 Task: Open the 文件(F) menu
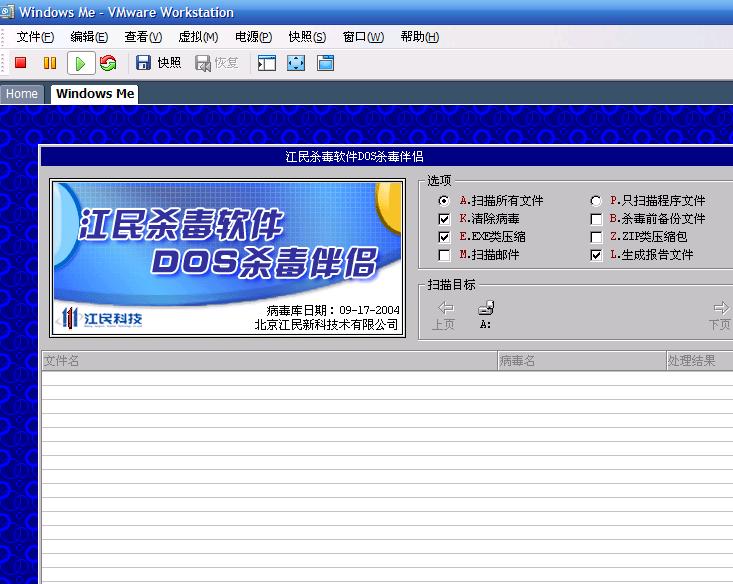35,36
